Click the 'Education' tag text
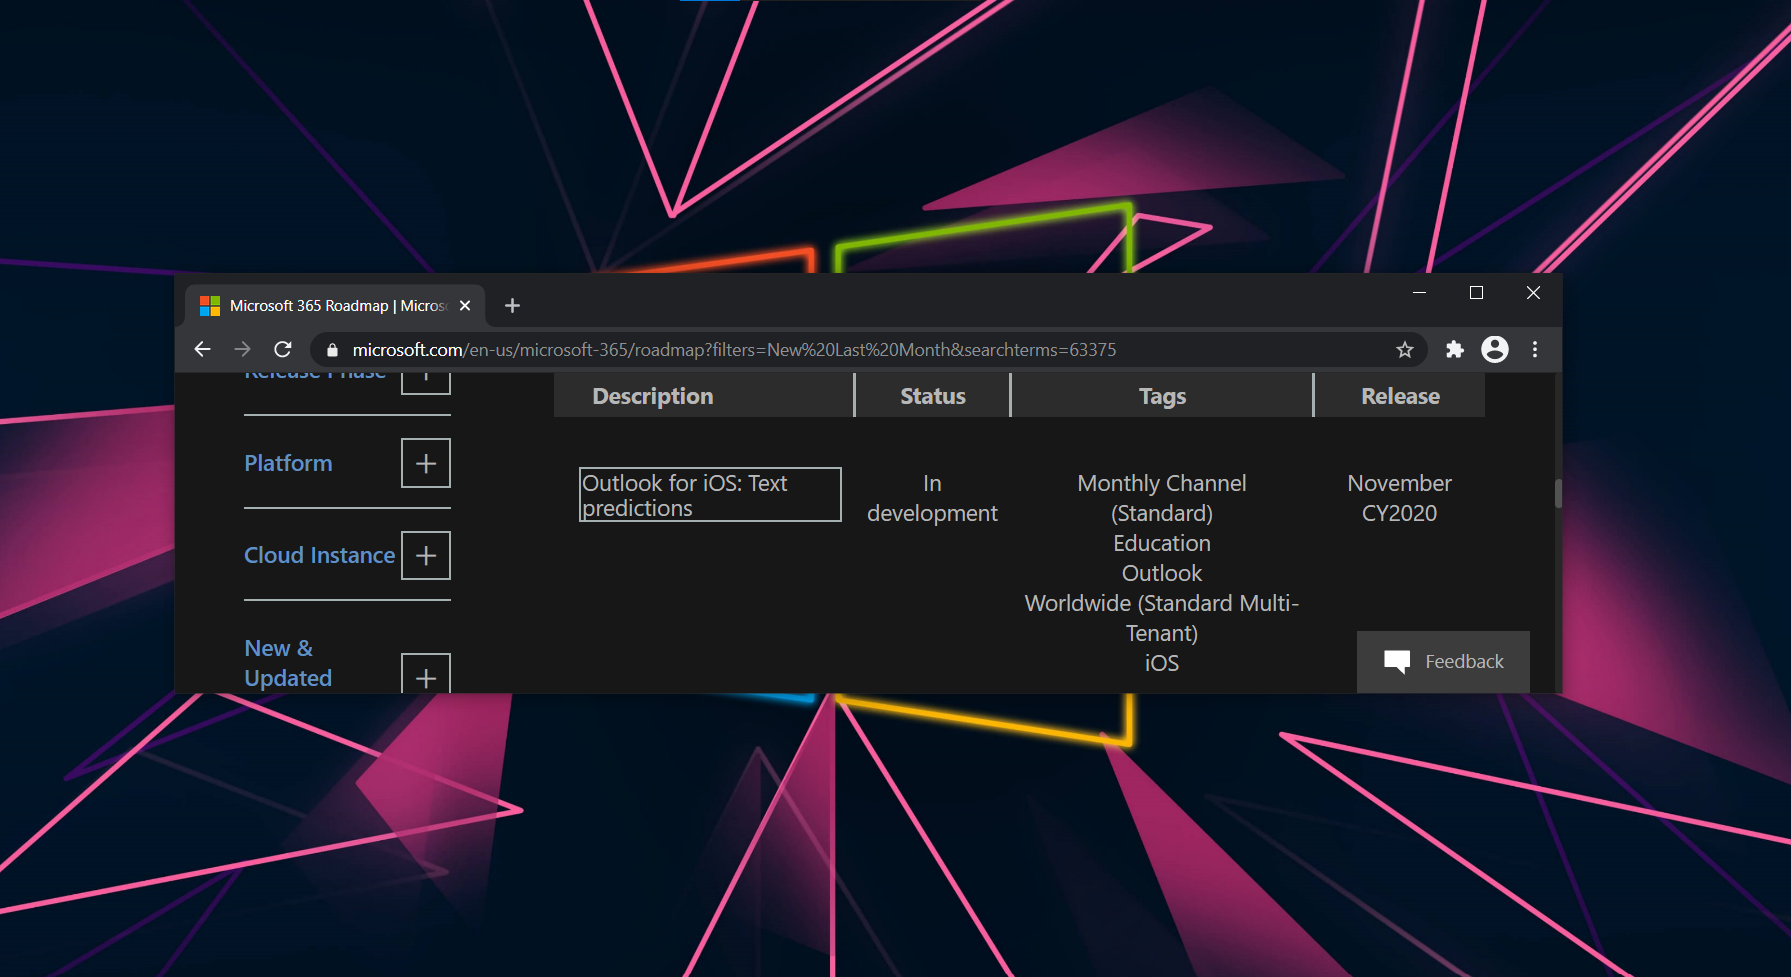1791x977 pixels. (1162, 543)
